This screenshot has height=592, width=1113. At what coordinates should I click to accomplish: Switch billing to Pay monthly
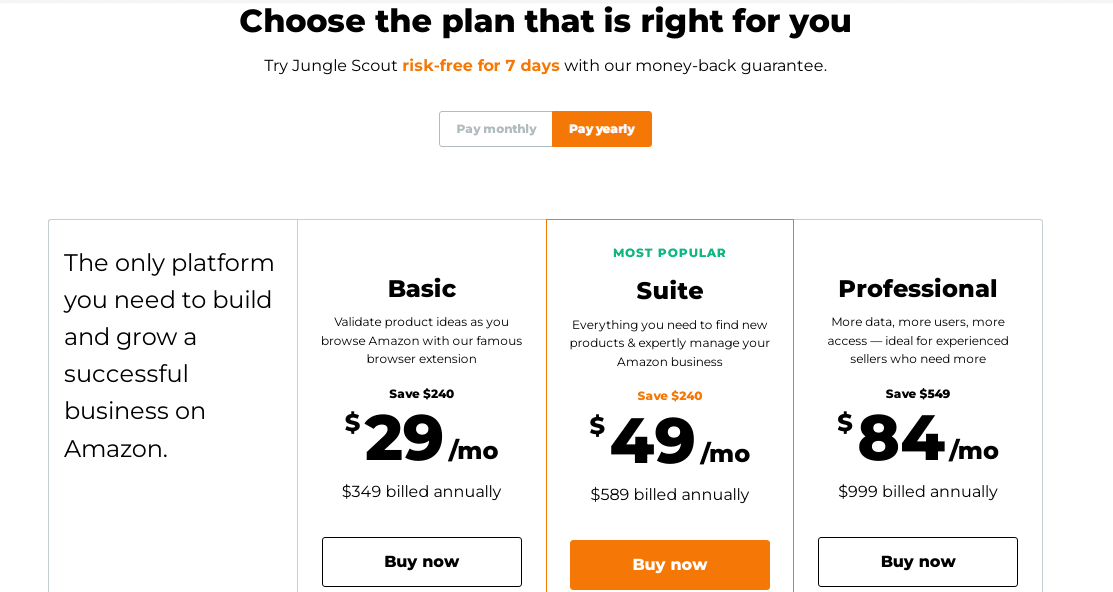[496, 129]
